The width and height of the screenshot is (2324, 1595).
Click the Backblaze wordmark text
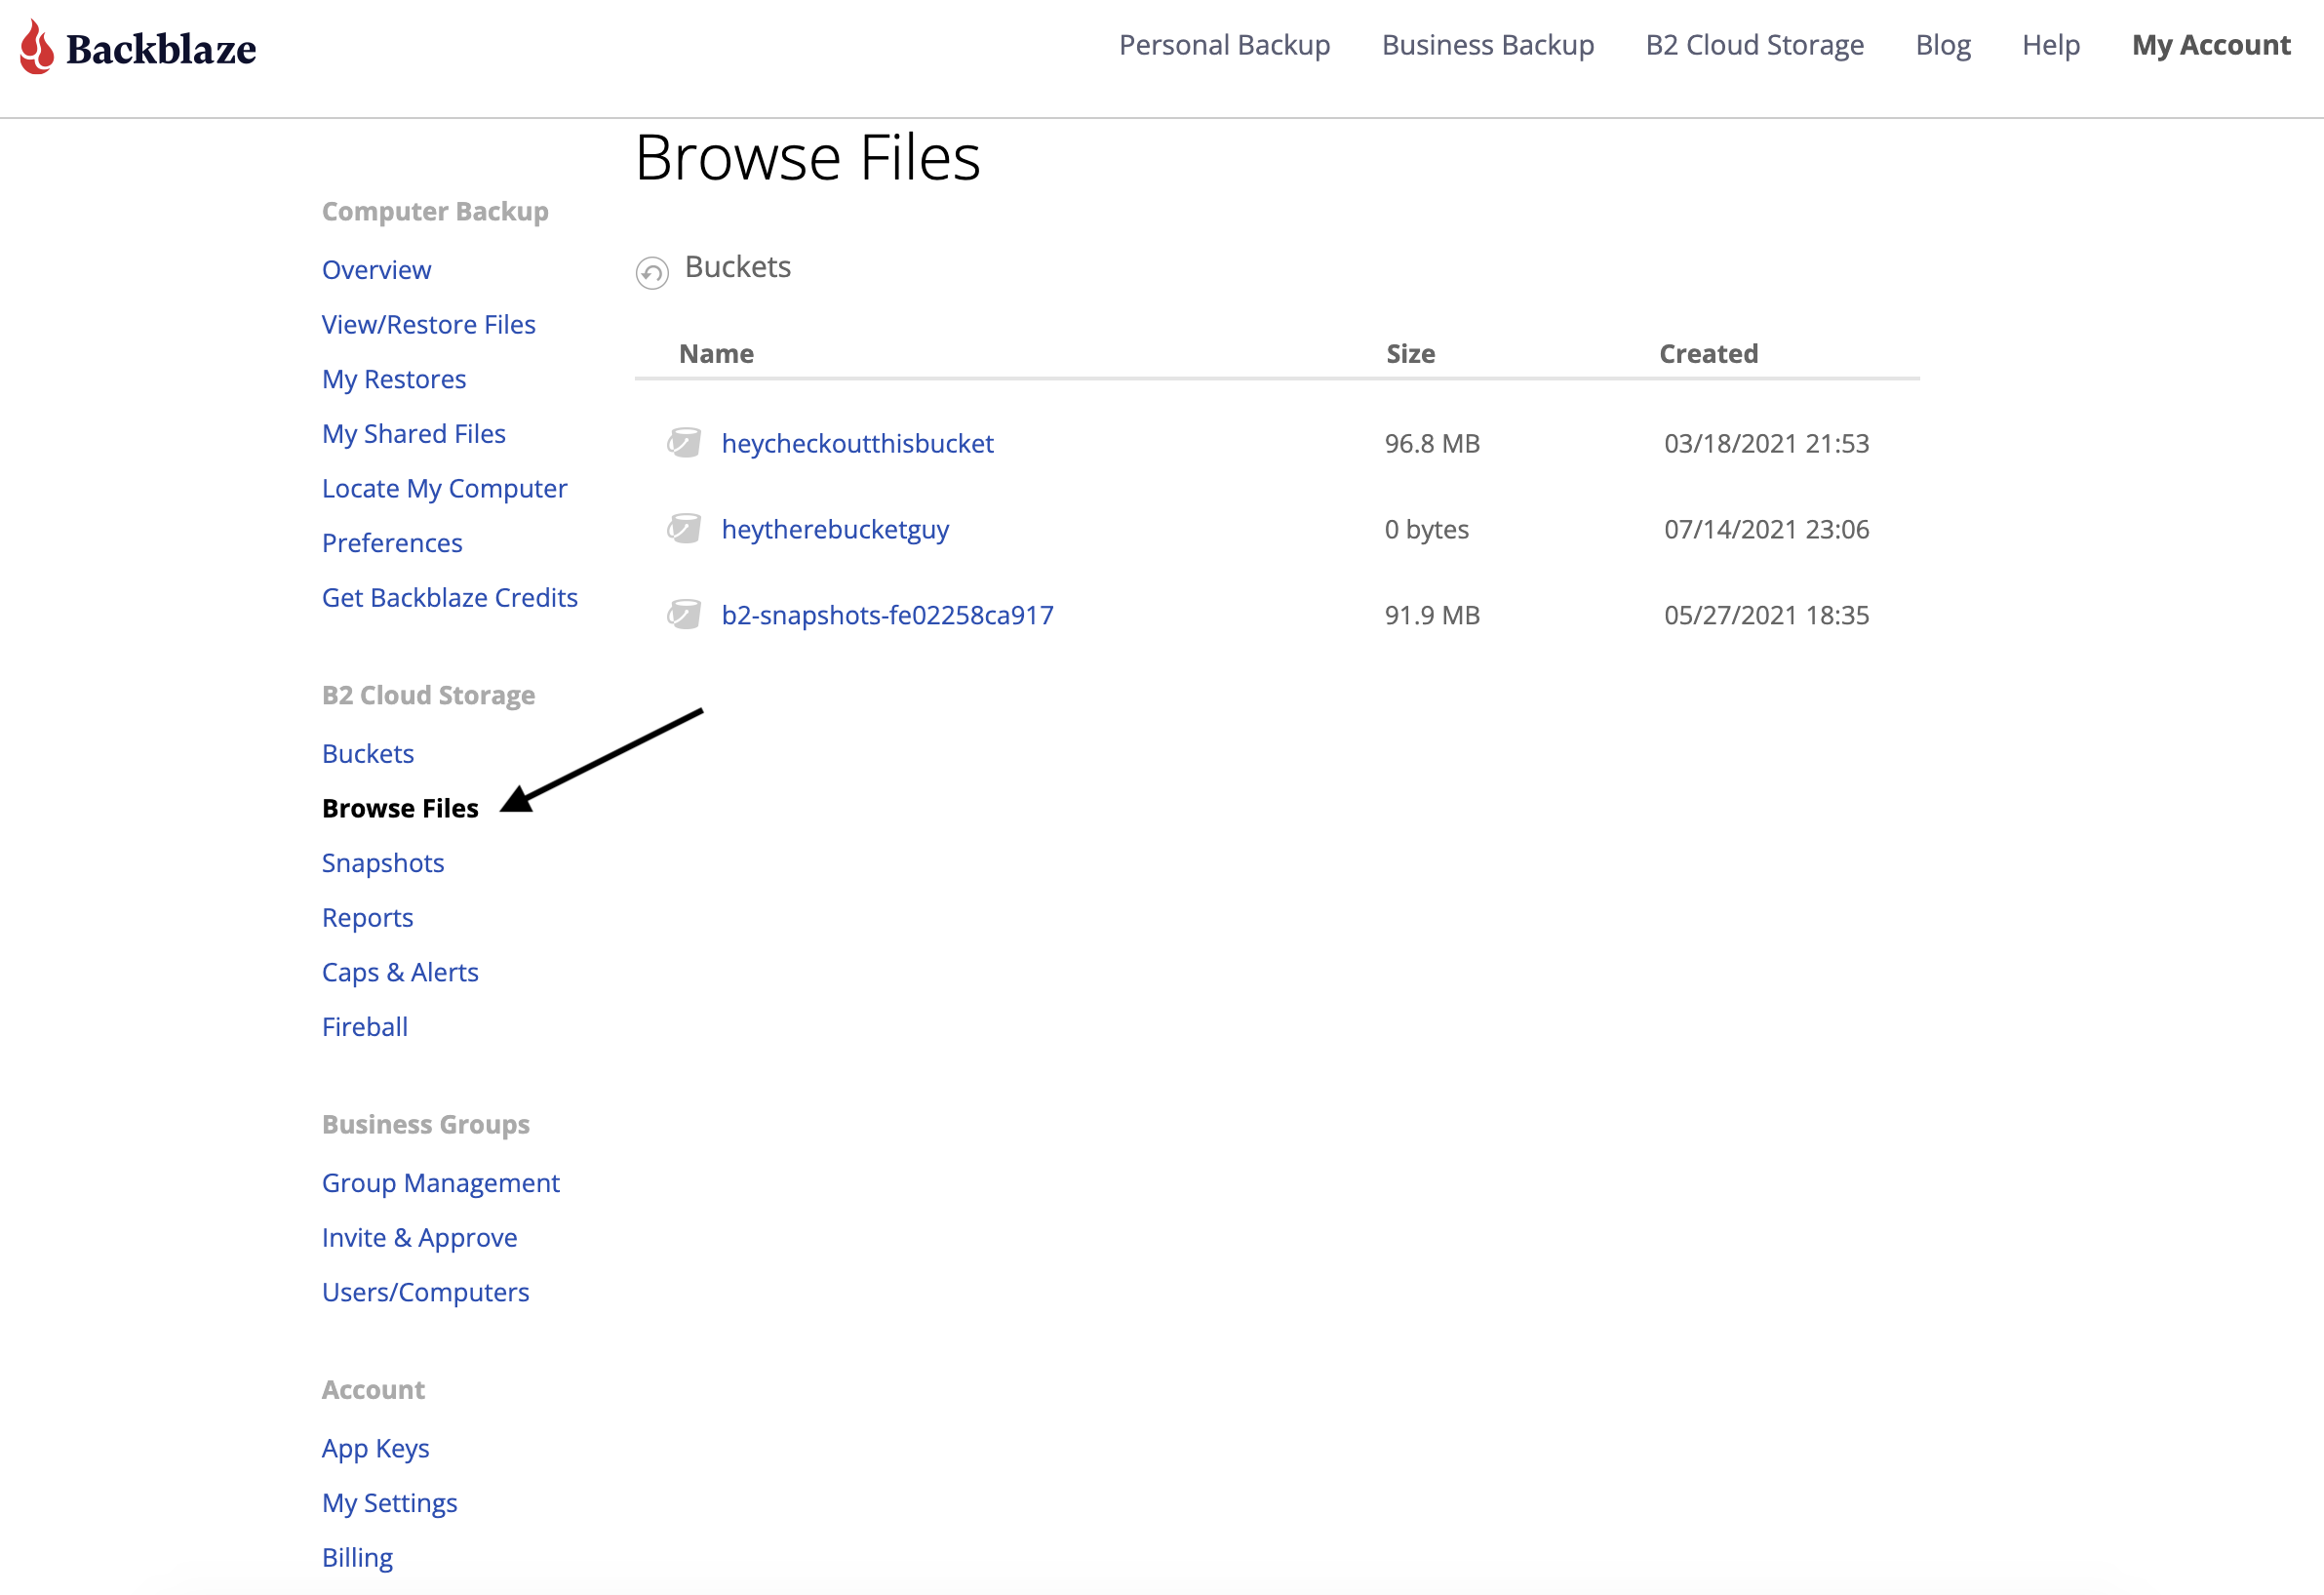[161, 49]
